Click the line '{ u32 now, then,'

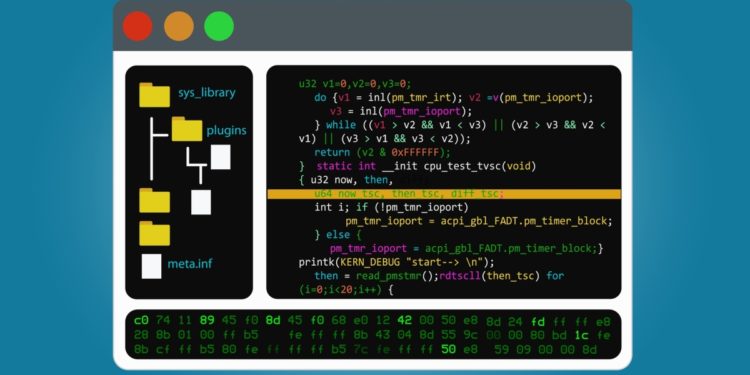coord(345,180)
